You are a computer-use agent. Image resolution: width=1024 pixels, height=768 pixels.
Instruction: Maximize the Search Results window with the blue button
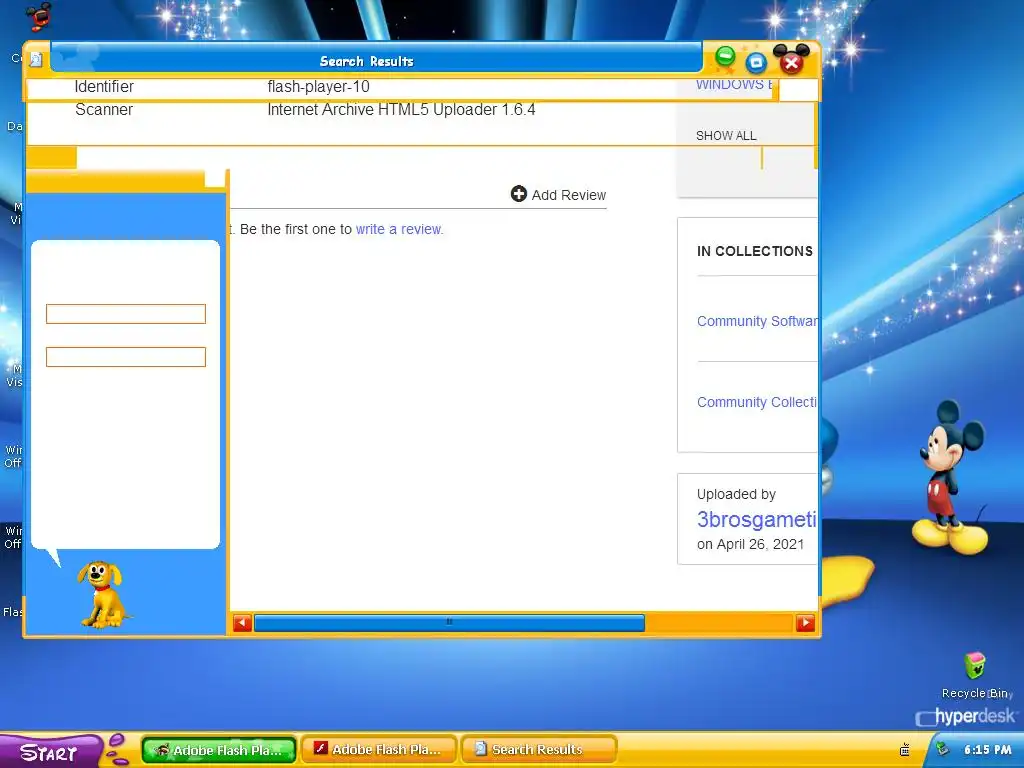coord(756,63)
